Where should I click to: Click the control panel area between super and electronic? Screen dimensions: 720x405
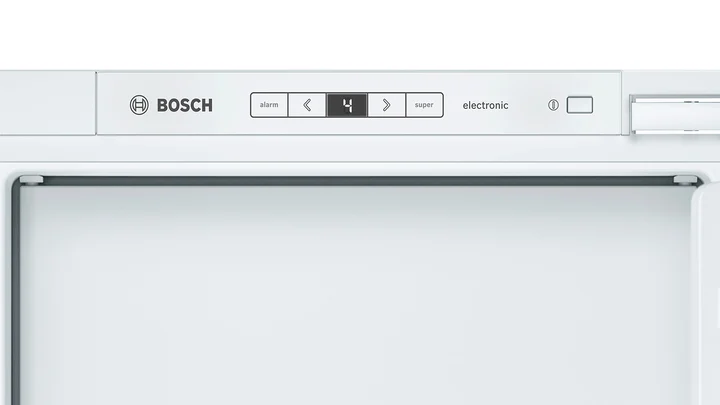click(453, 105)
